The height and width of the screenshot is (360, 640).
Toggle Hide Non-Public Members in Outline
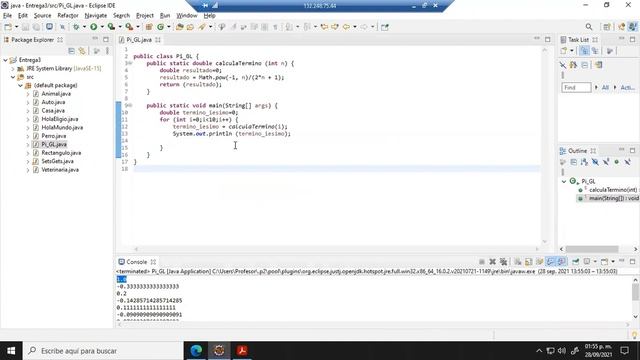click(617, 162)
